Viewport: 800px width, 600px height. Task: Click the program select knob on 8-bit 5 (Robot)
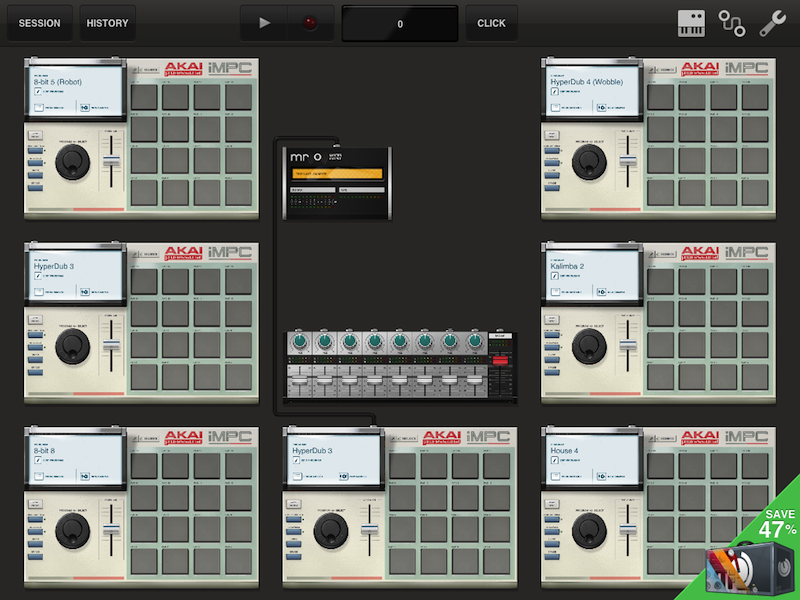[x=72, y=162]
